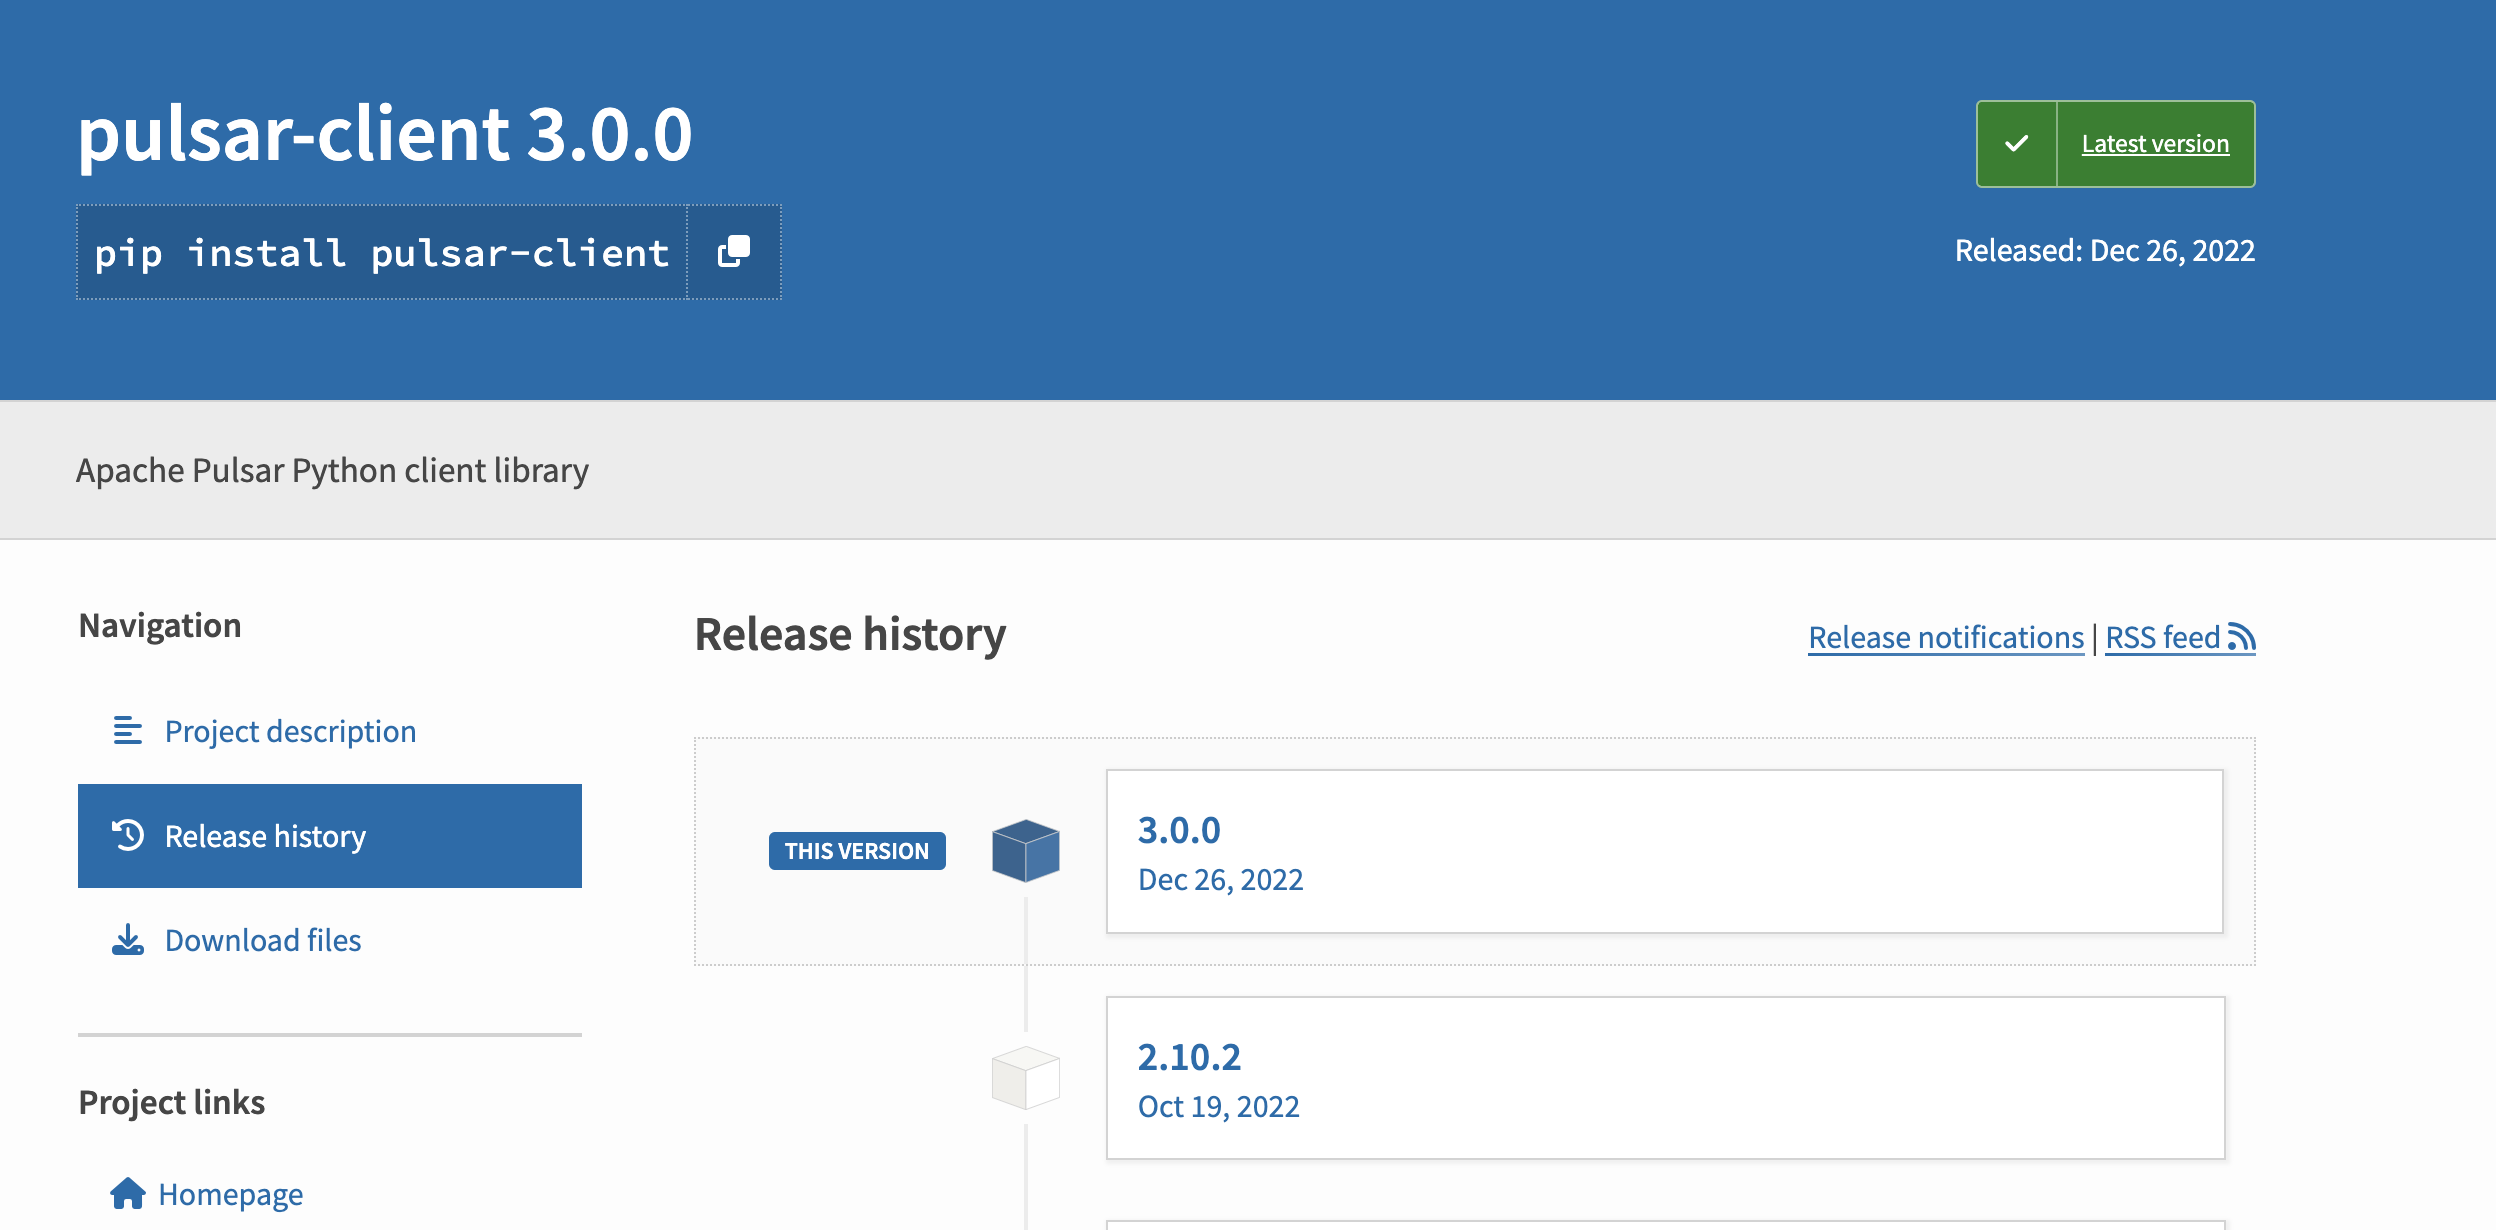Open the RSS feed link
Screen dimensions: 2496x1230
2162,637
